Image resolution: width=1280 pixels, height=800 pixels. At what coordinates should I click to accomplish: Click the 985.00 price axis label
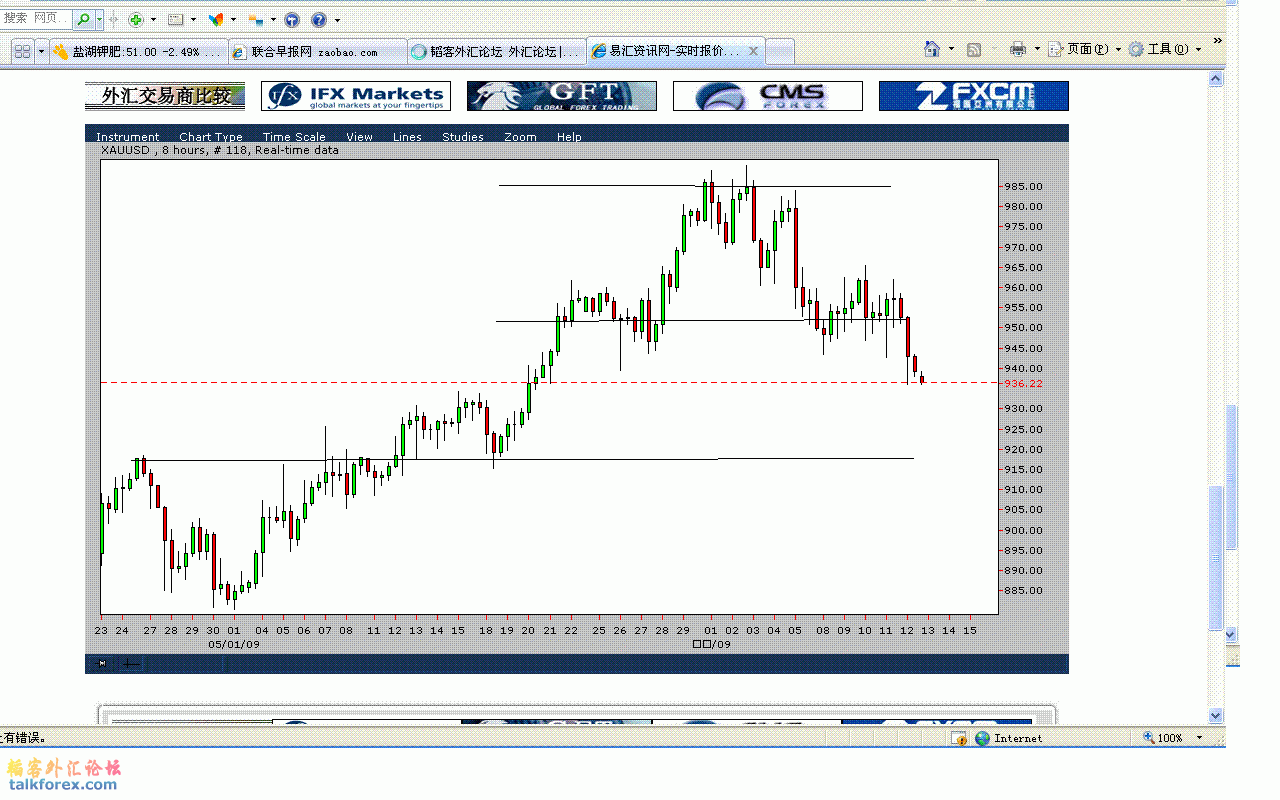tap(1024, 186)
